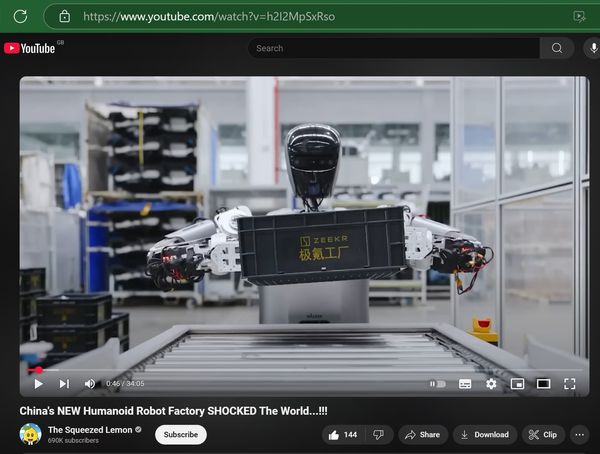
Task: Click 690K subscribers text
Action: tap(73, 441)
